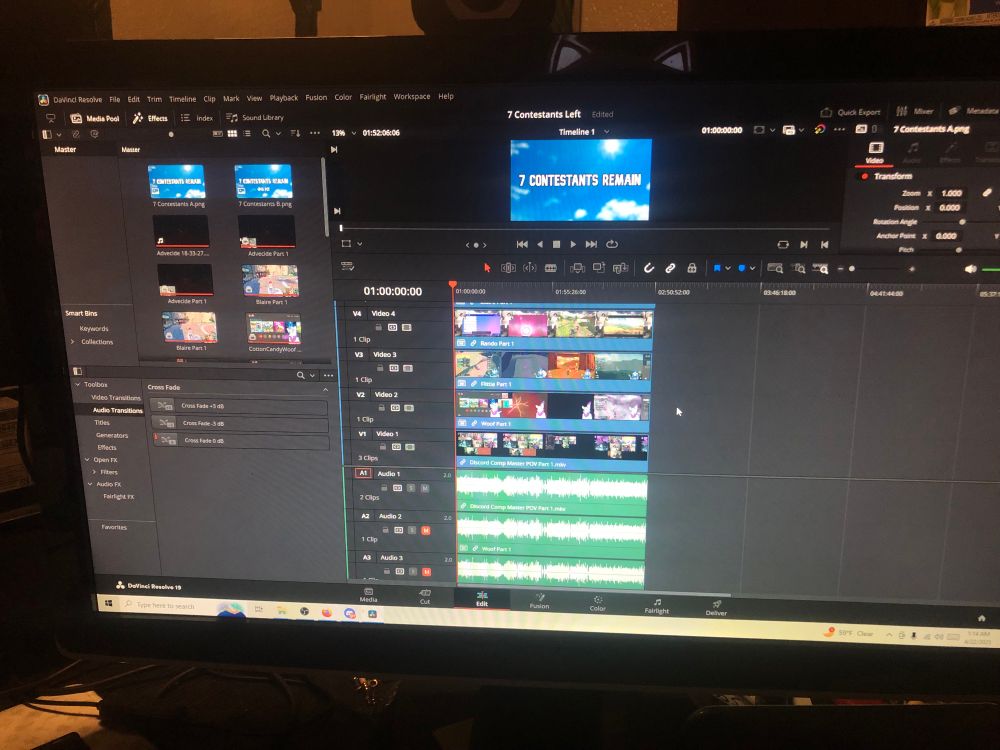Viewport: 1000px width, 750px height.
Task: Click the blue Marker icon
Action: pos(742,268)
